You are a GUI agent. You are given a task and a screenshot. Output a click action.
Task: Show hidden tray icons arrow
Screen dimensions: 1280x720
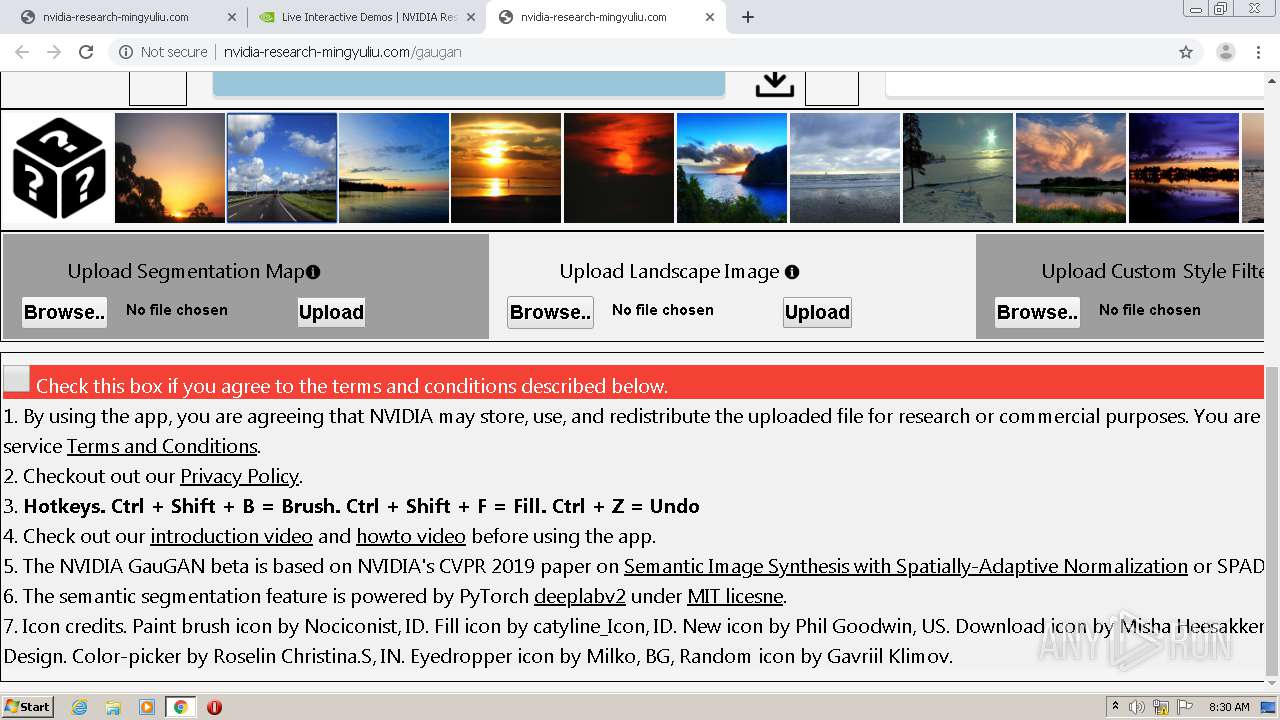tap(1115, 707)
